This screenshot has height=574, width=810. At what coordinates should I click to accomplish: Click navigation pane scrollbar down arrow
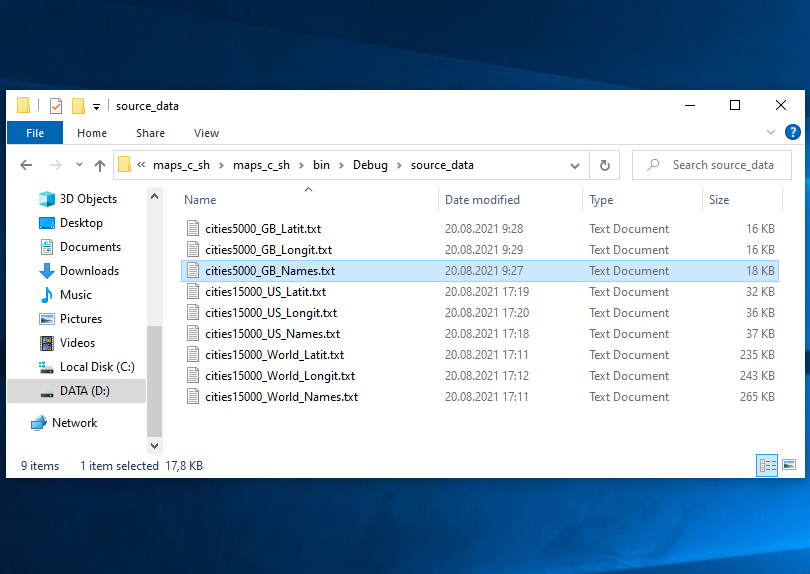[154, 445]
